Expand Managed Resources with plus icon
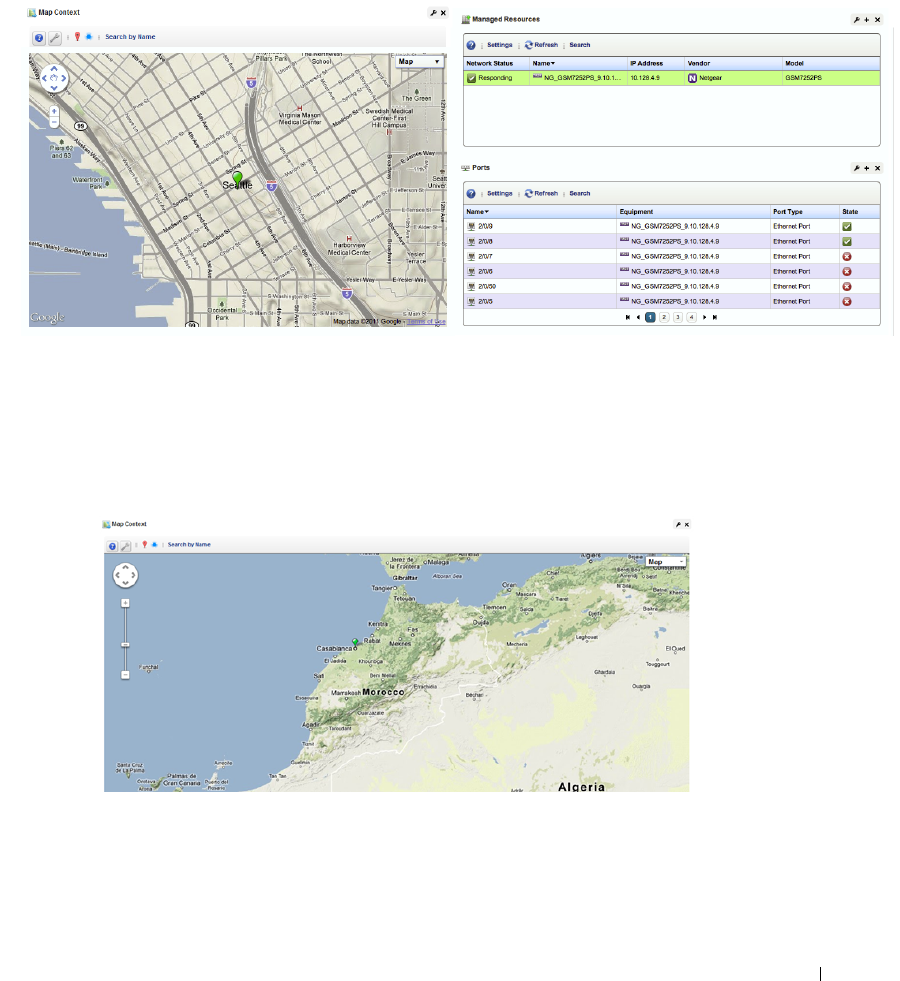Image resolution: width=900 pixels, height=981 pixels. 867,19
